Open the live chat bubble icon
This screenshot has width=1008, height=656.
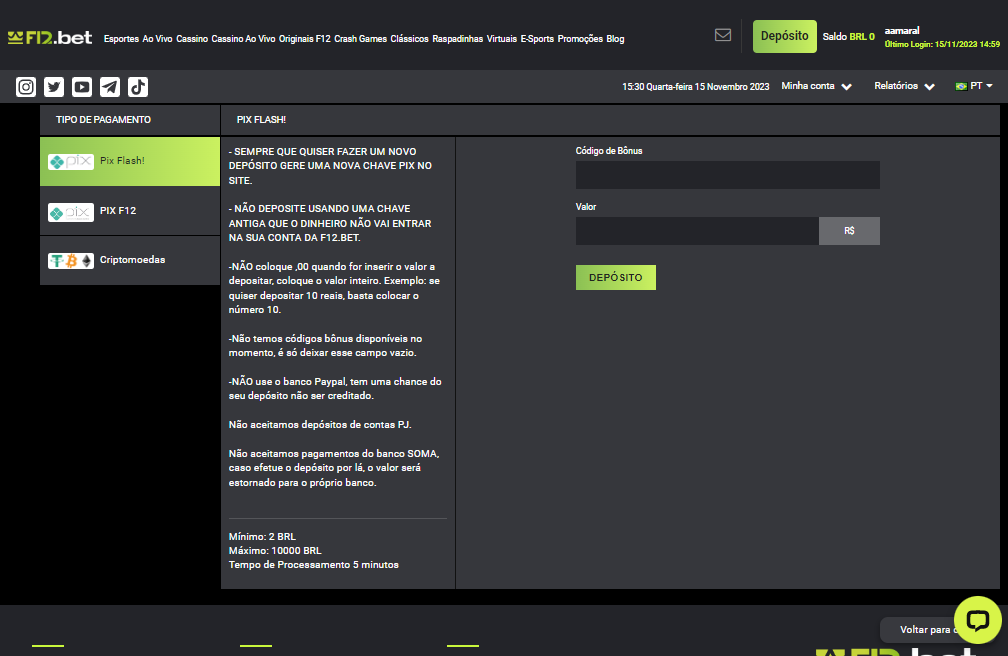point(978,620)
